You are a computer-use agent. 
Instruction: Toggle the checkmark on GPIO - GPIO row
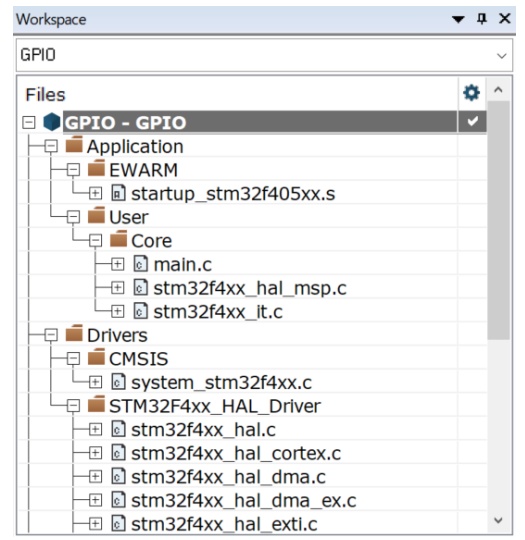(x=472, y=121)
